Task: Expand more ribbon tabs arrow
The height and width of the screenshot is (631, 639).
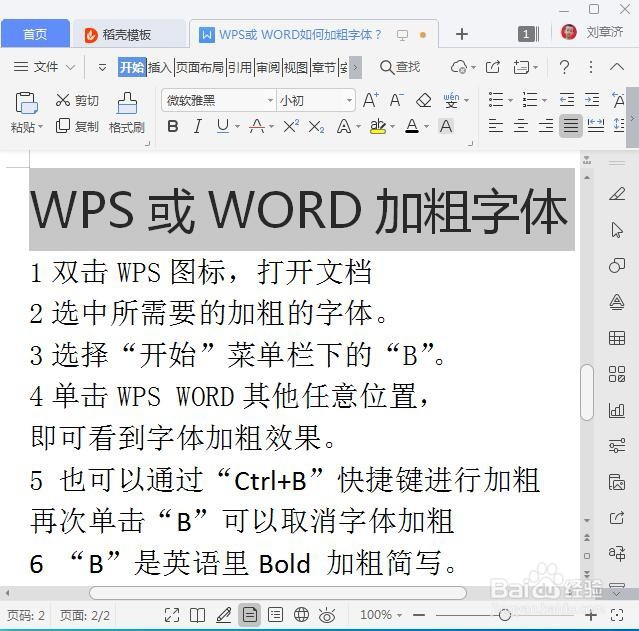Action: pyautogui.click(x=355, y=67)
